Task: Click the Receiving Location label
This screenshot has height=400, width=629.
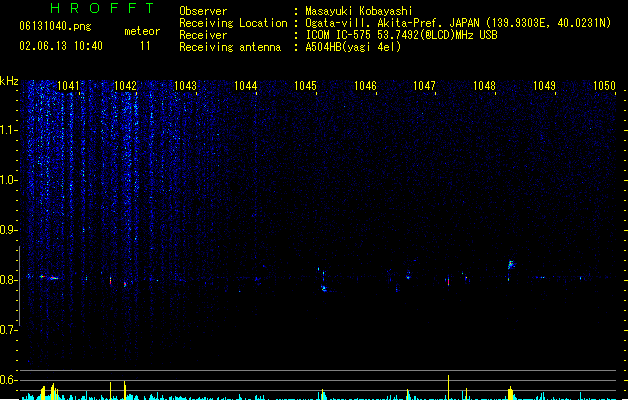Action: click(x=233, y=23)
